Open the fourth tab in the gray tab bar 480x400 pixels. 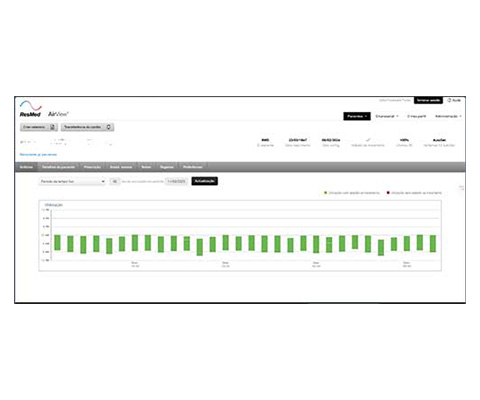(121, 167)
